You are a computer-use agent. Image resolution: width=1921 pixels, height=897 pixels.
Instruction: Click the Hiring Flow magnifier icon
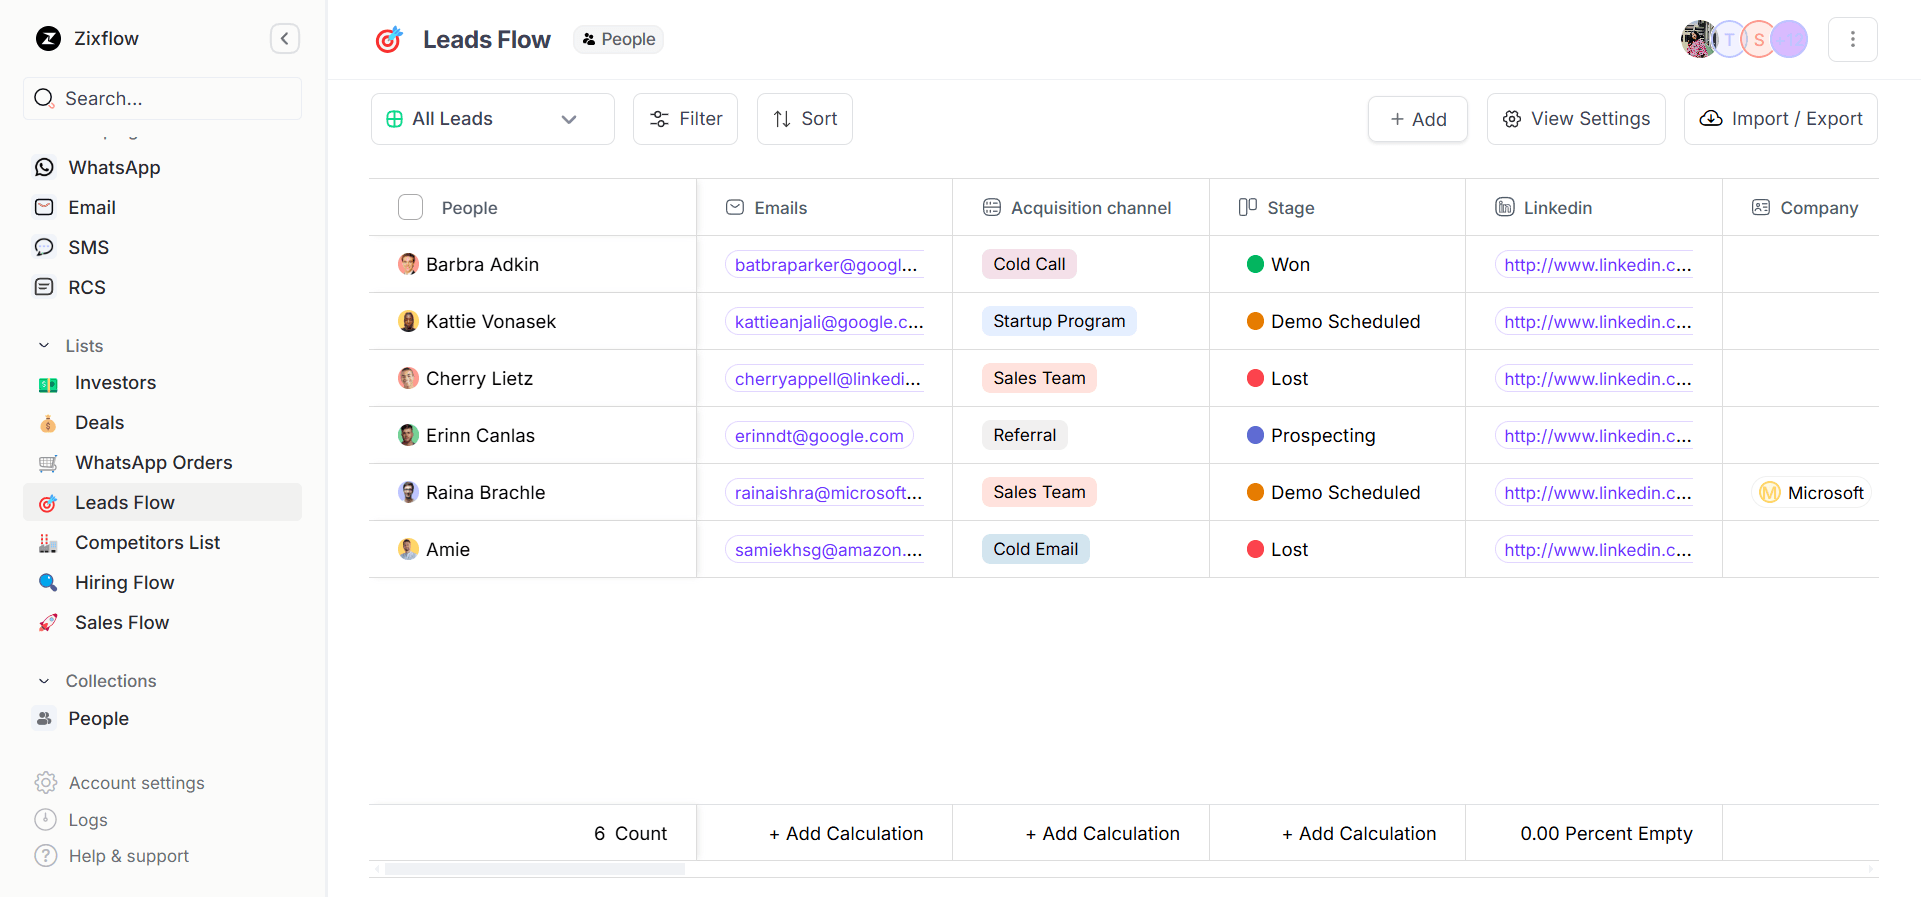(x=48, y=582)
